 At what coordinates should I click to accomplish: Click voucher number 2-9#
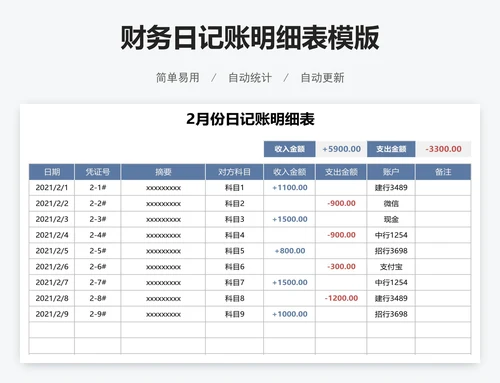(x=98, y=314)
